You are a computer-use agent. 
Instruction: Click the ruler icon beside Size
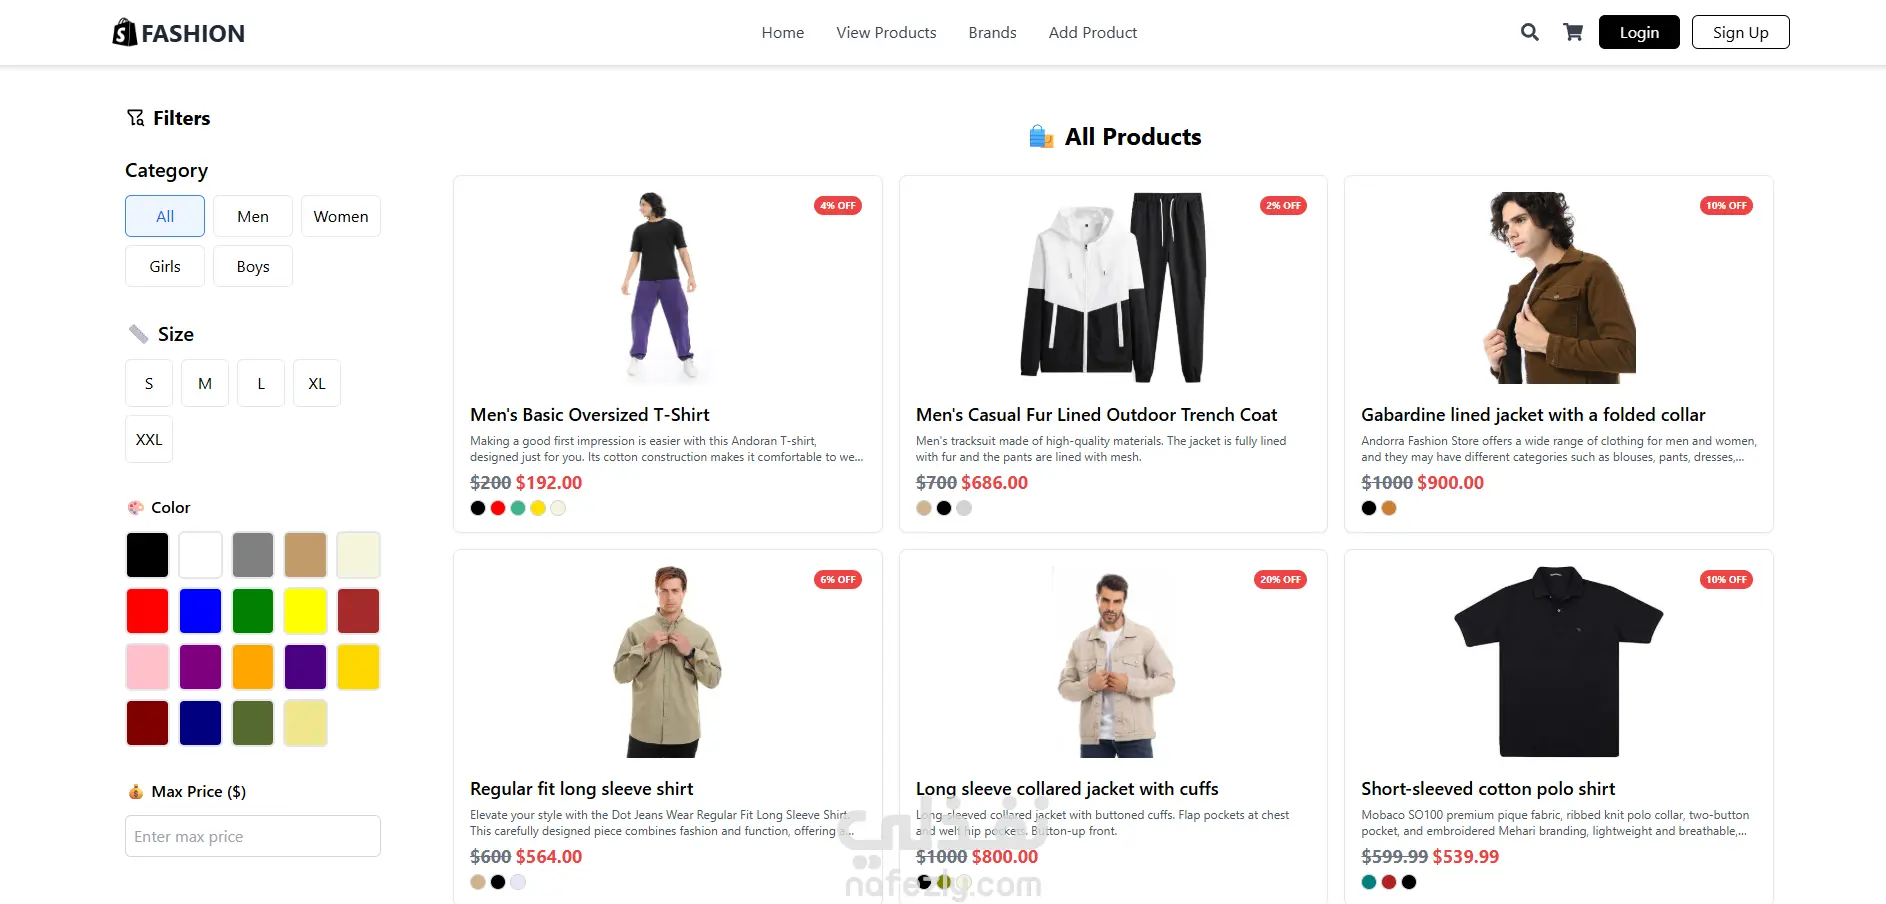coord(138,334)
